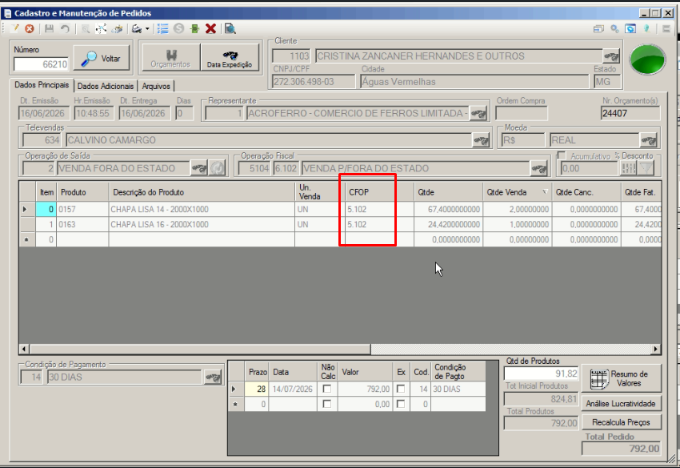Click the grey S circle toolbar icon

point(179,29)
